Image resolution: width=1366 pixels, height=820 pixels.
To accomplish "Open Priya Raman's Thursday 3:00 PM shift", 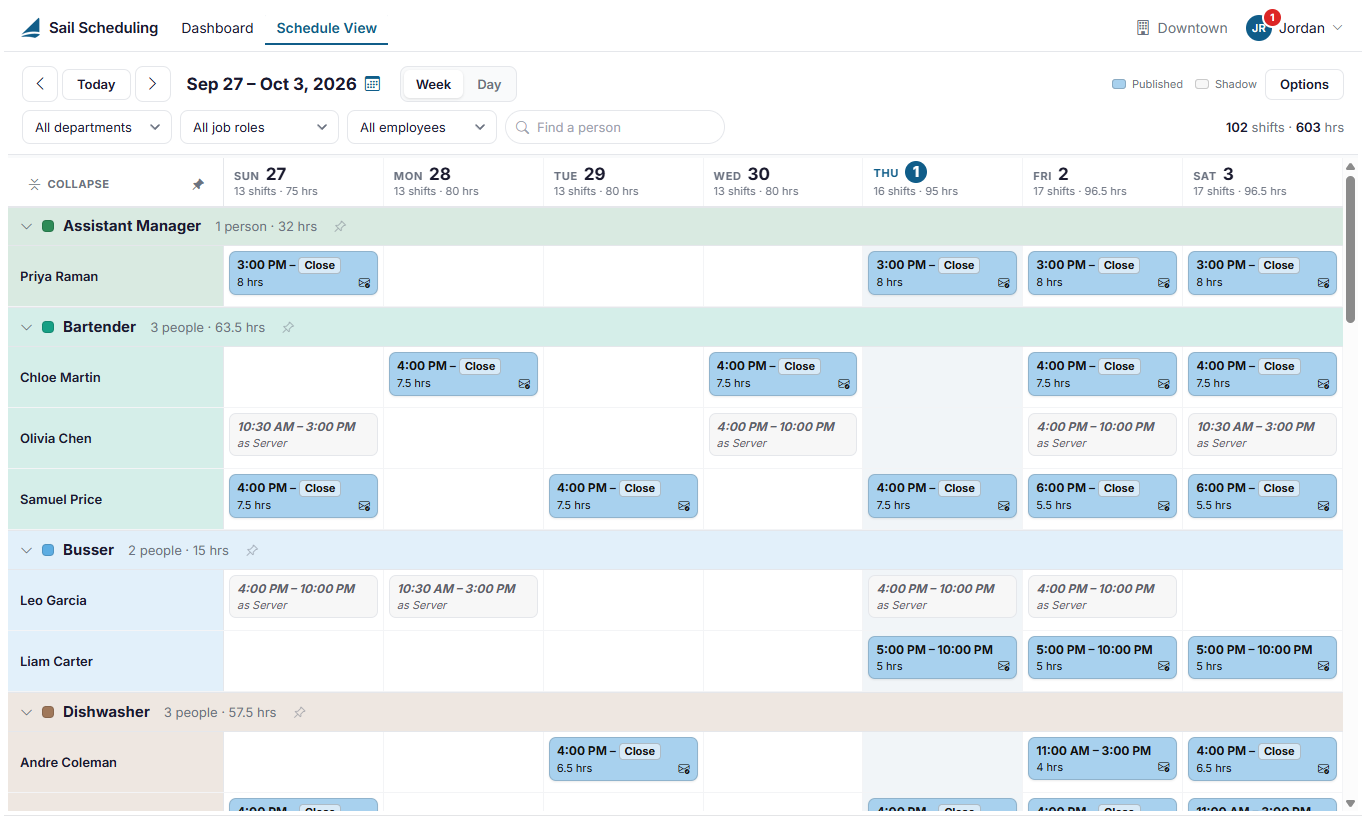I will click(x=942, y=273).
